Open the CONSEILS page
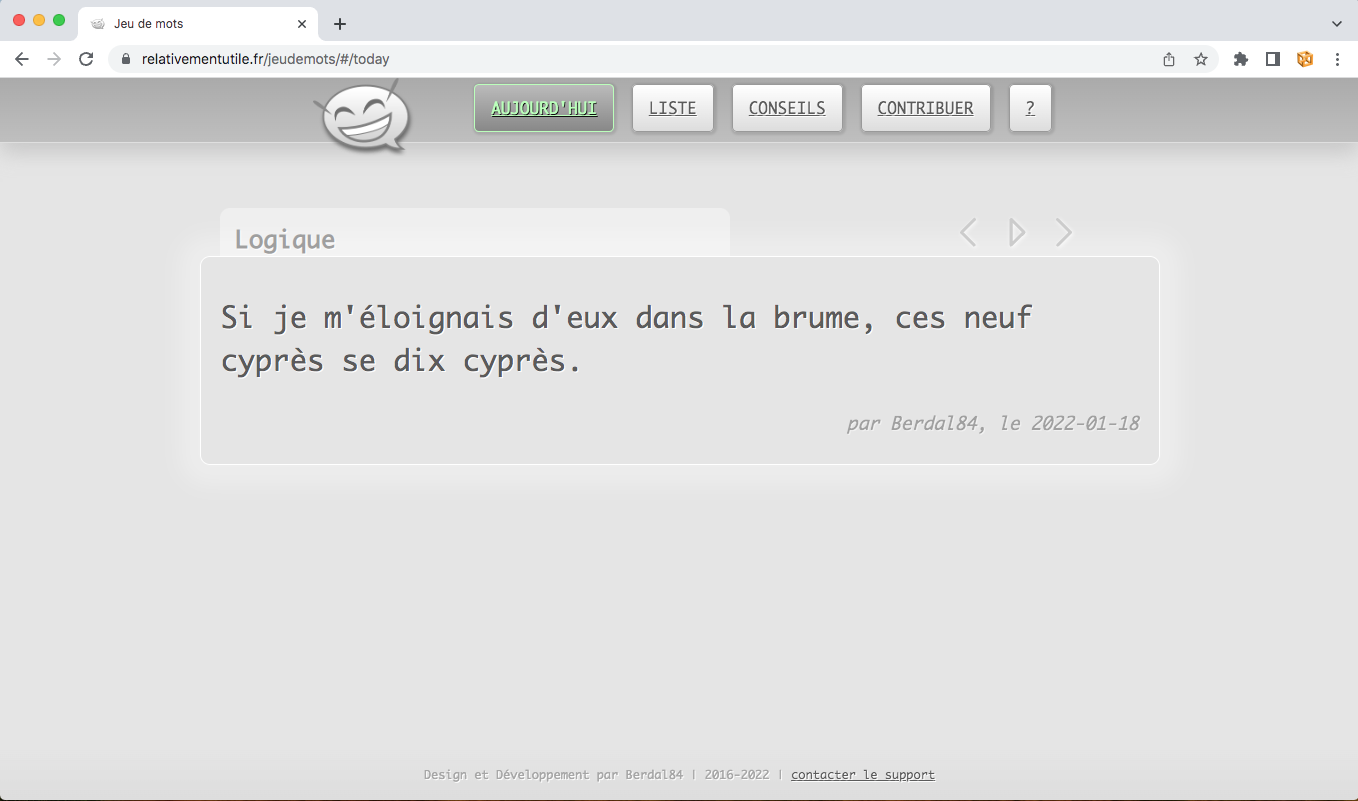Viewport: 1358px width, 801px height. (x=787, y=108)
